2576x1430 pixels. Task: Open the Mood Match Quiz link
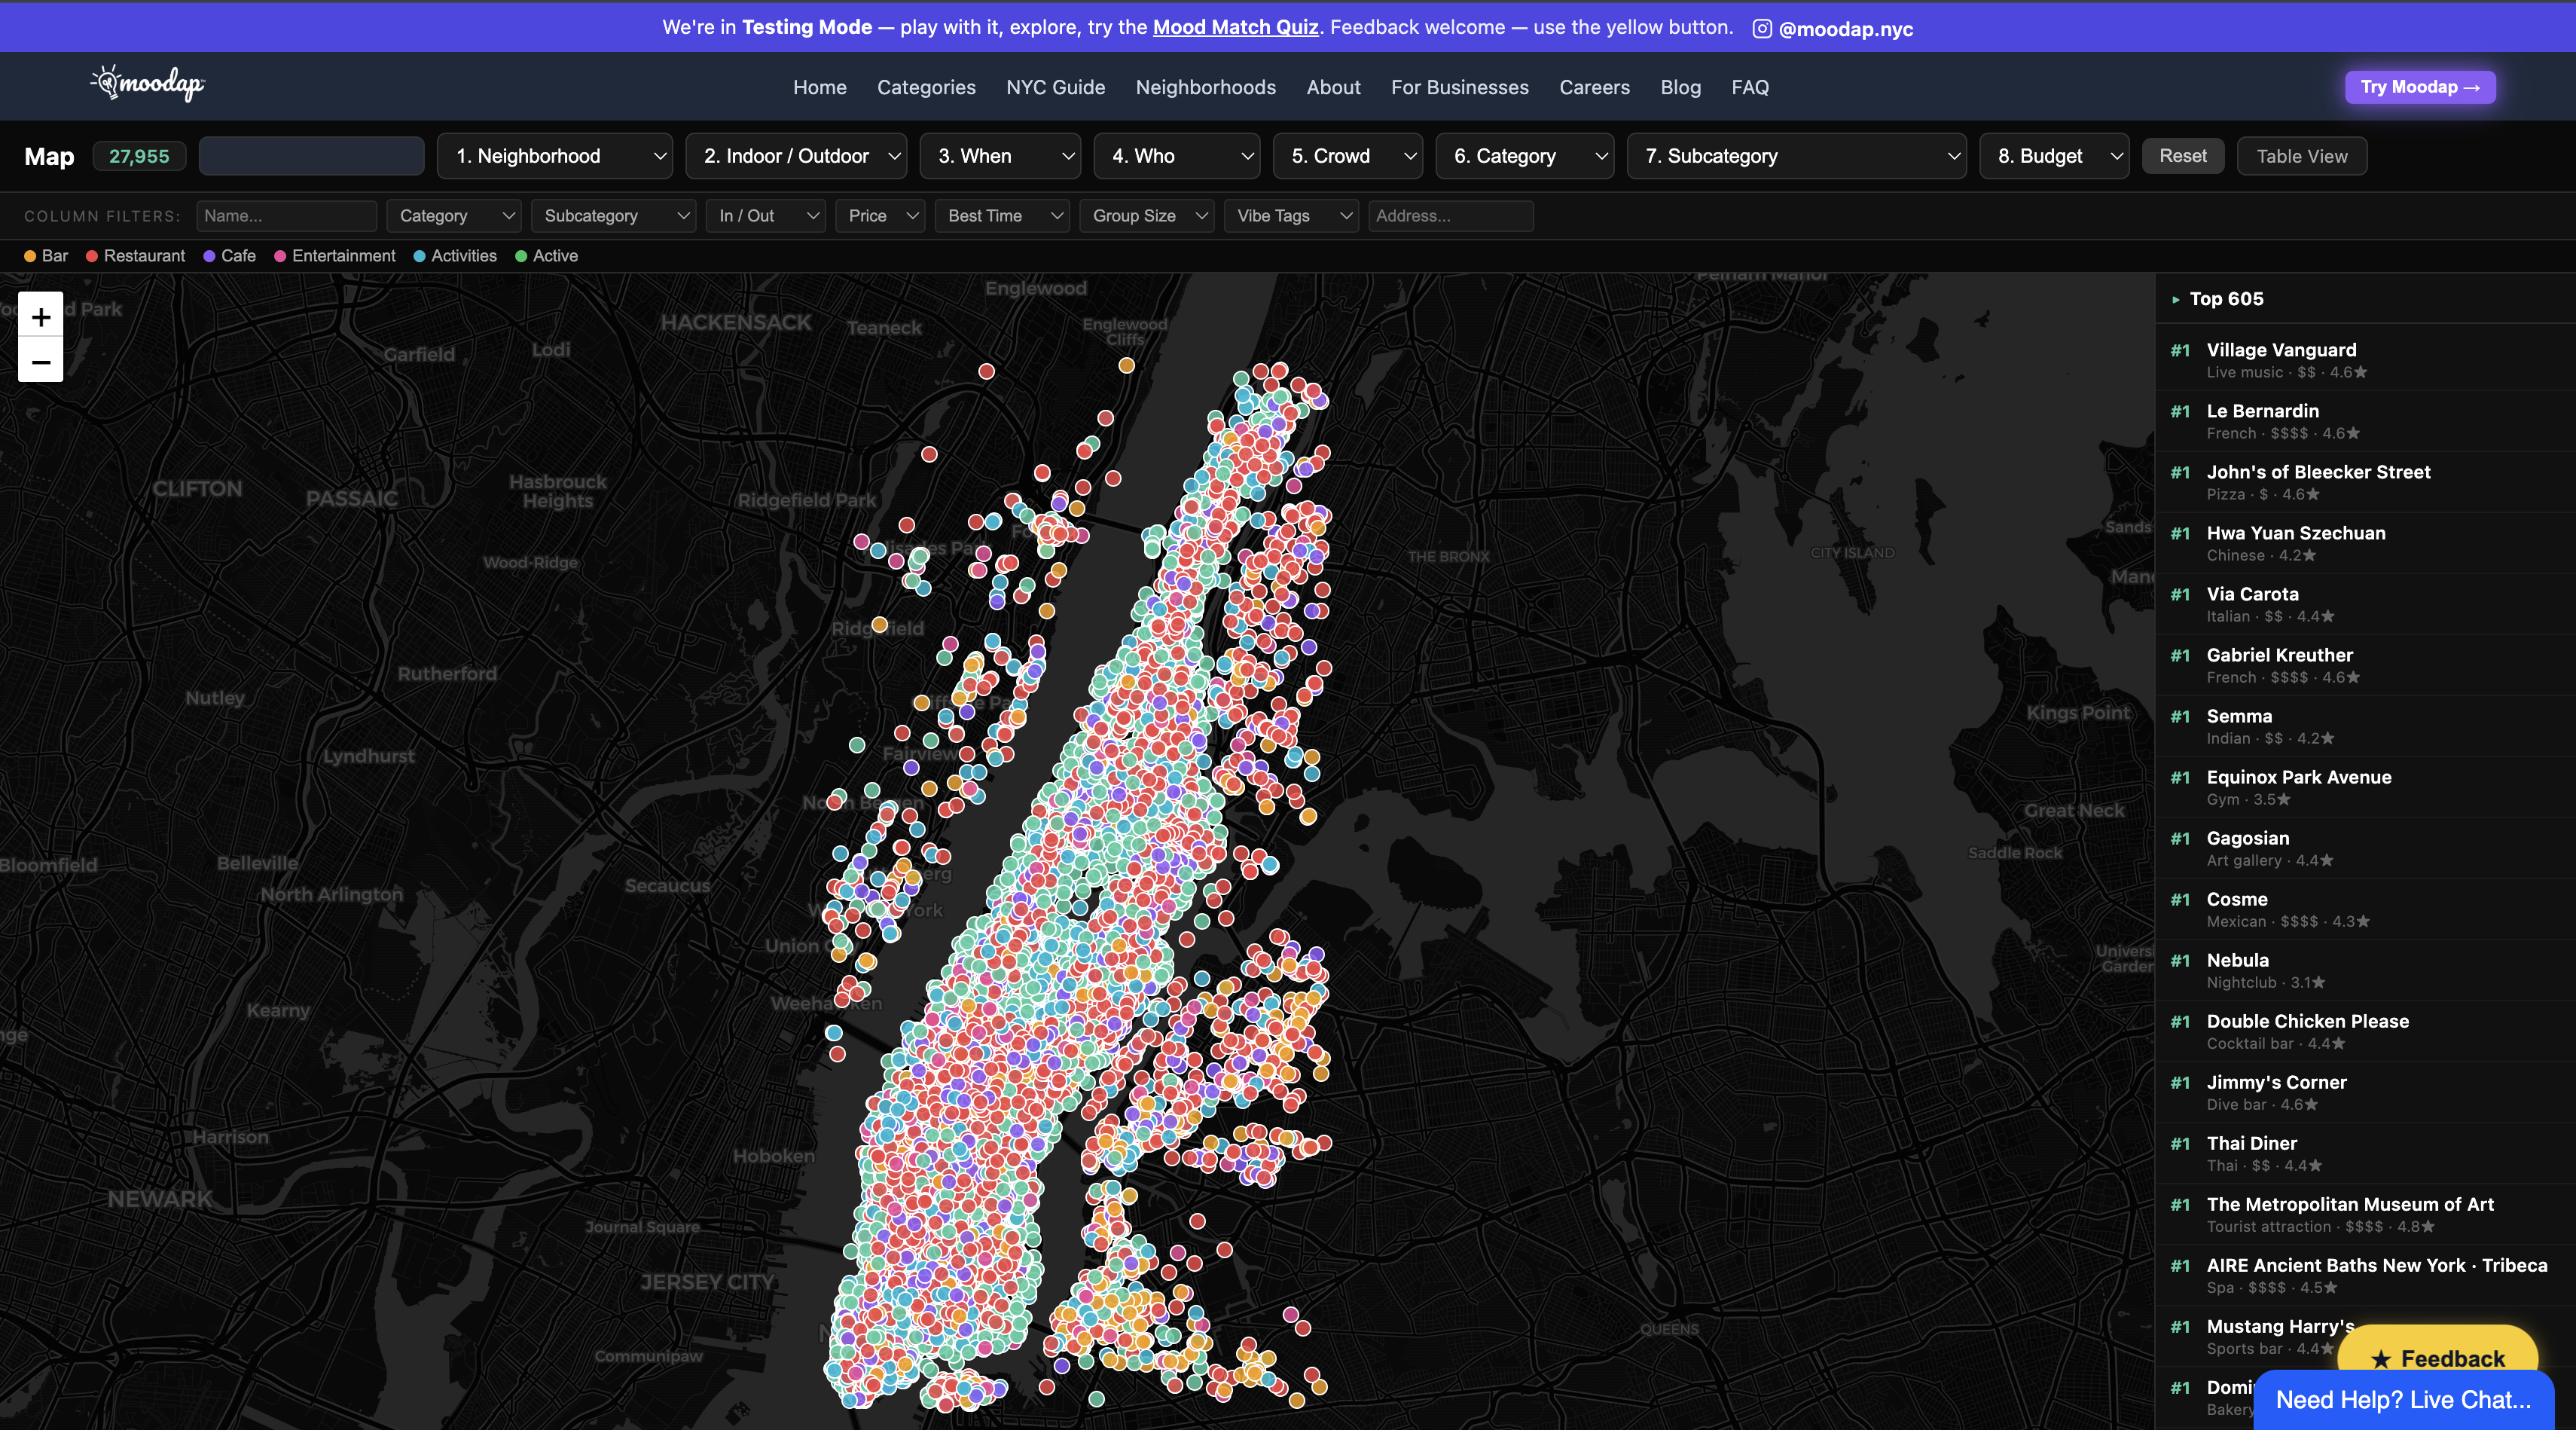pos(1235,27)
